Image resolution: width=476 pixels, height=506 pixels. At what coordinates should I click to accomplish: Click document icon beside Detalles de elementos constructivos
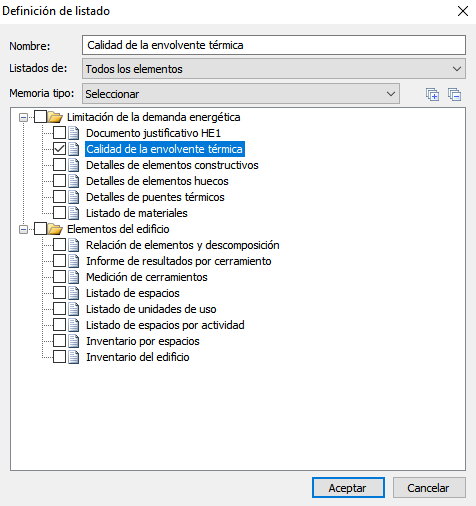(x=74, y=165)
